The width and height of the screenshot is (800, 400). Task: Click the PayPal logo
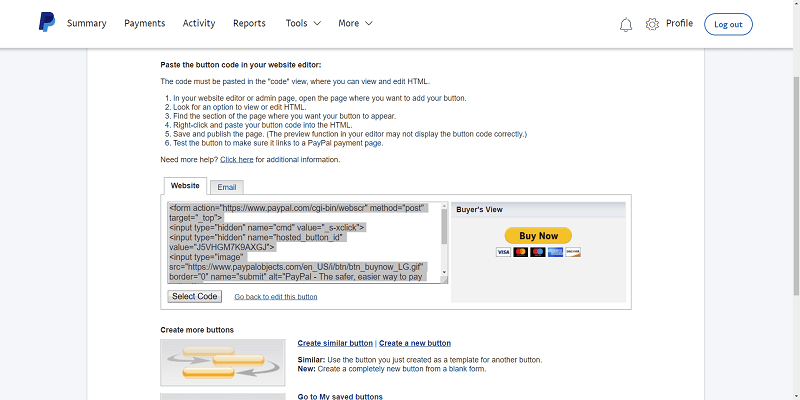(47, 23)
